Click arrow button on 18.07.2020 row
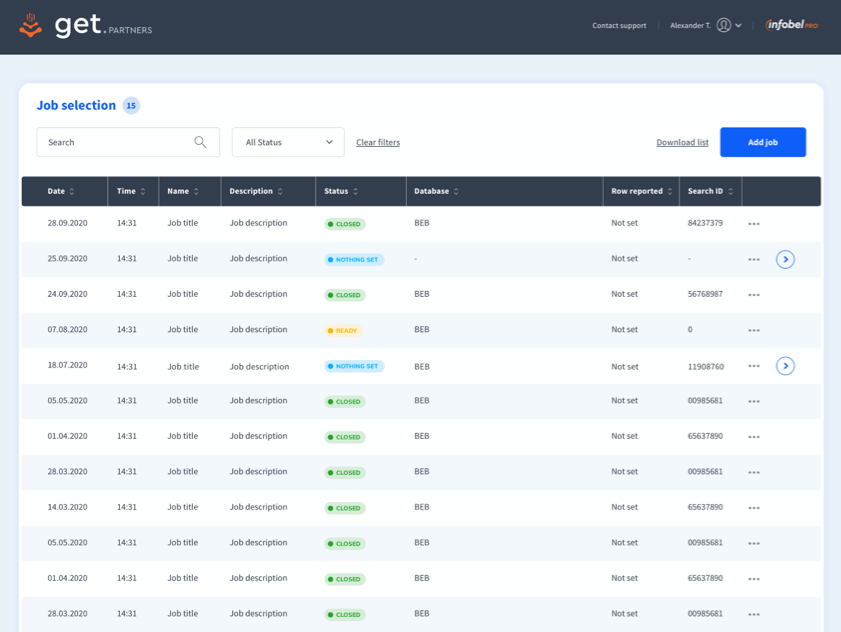Image resolution: width=841 pixels, height=632 pixels. (785, 366)
